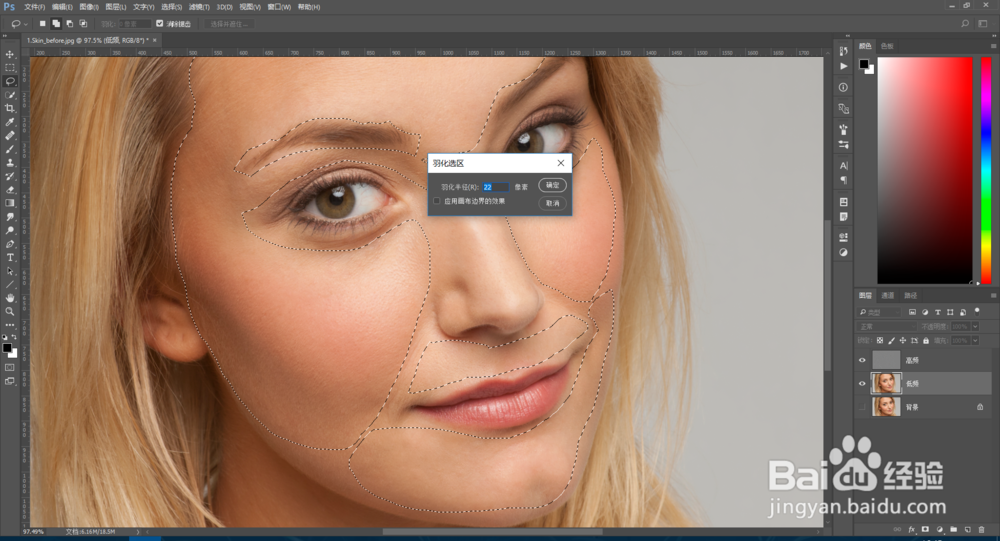This screenshot has width=1000, height=541.
Task: Select the Healing Brush tool
Action: click(10, 135)
